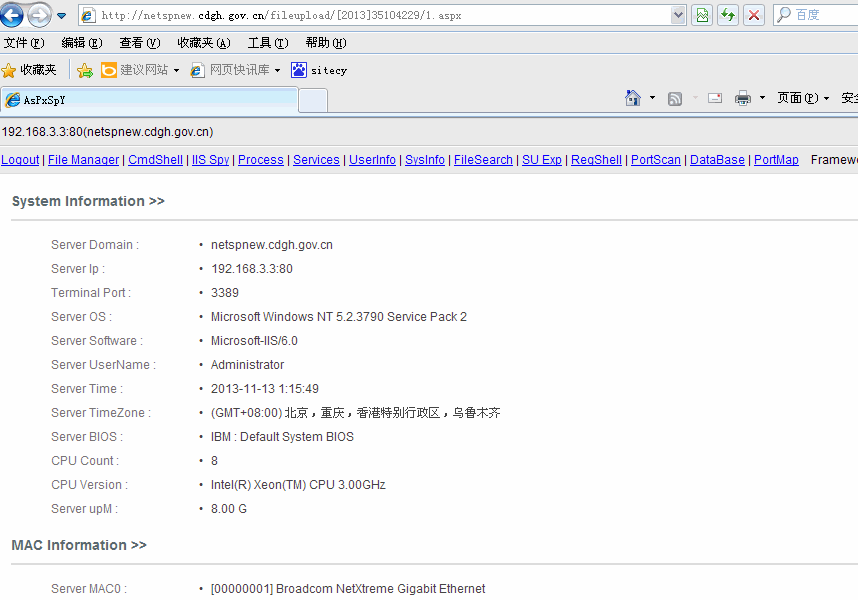Open the CmdShell link
This screenshot has height=600, width=858.
(155, 160)
